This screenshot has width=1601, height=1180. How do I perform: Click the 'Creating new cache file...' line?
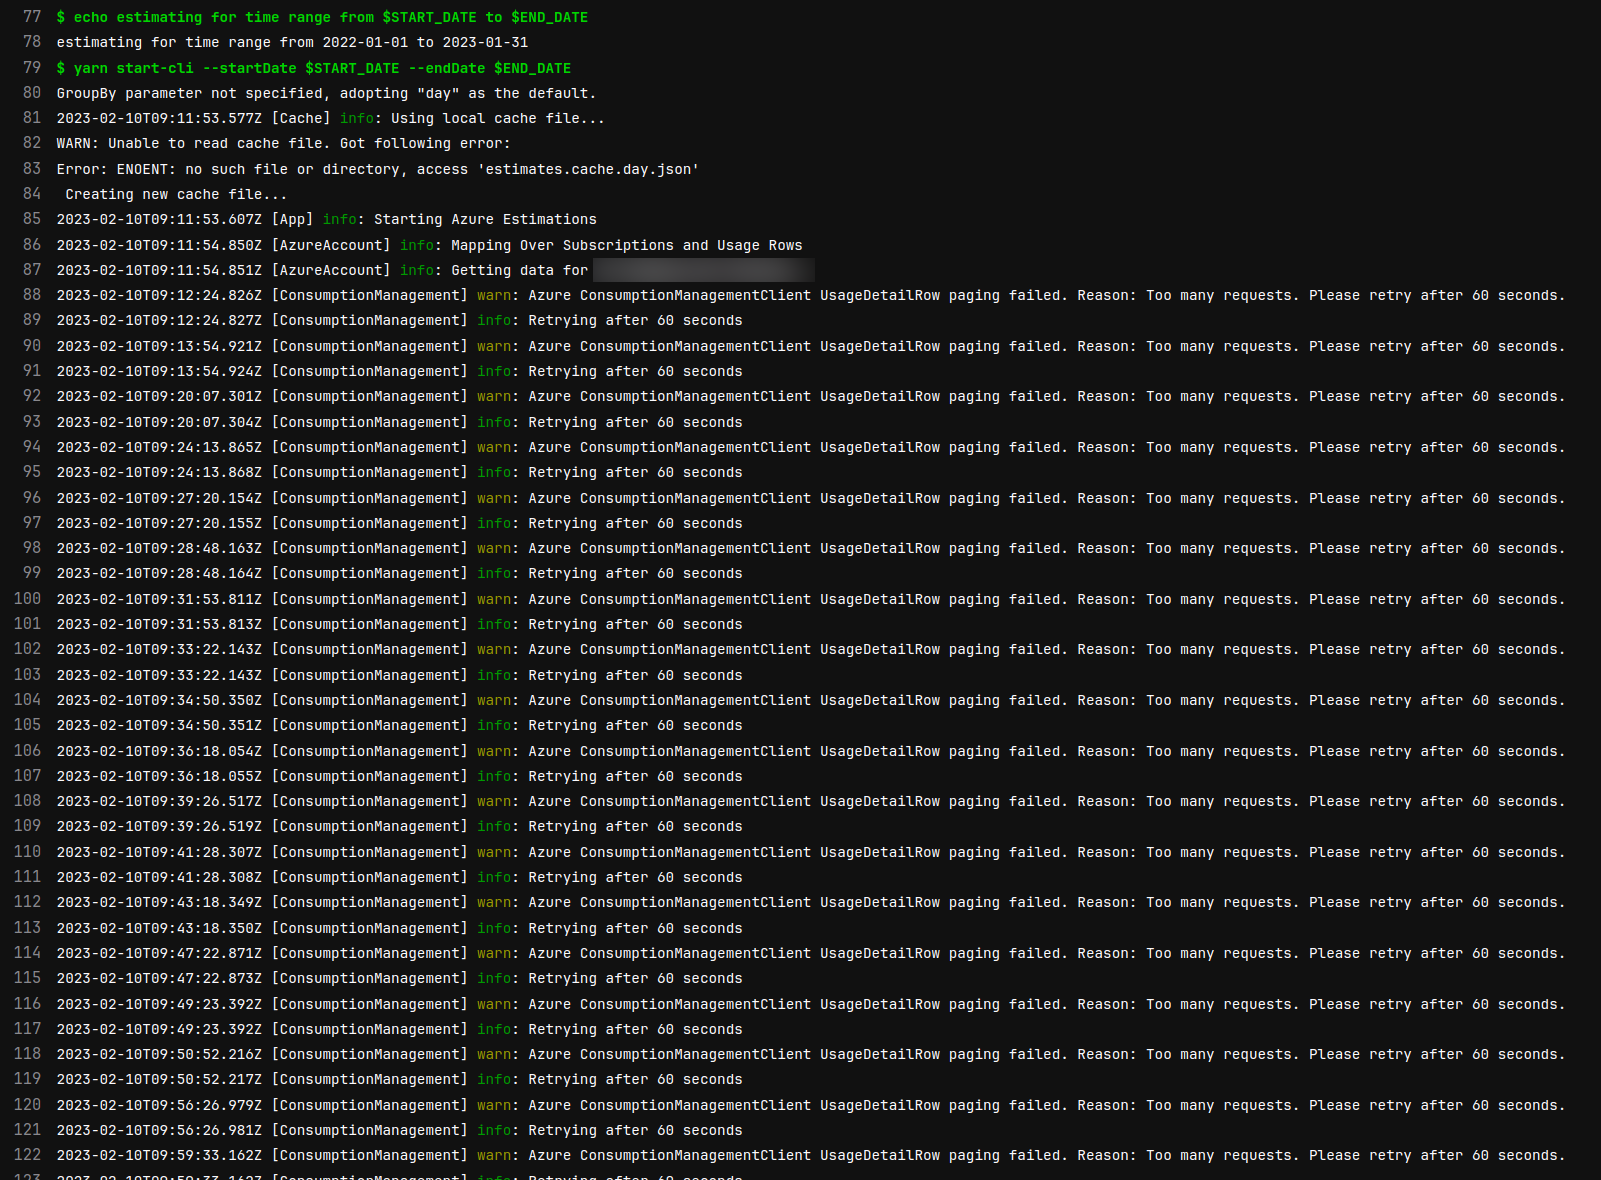(176, 194)
